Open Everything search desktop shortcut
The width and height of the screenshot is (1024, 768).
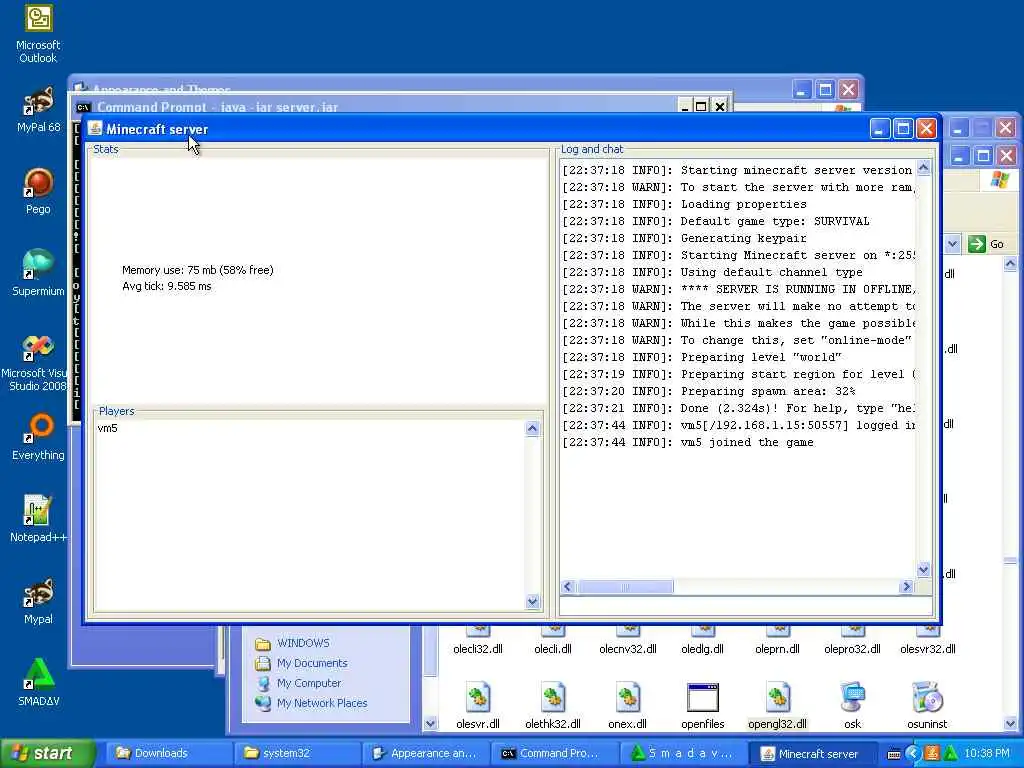coord(38,437)
